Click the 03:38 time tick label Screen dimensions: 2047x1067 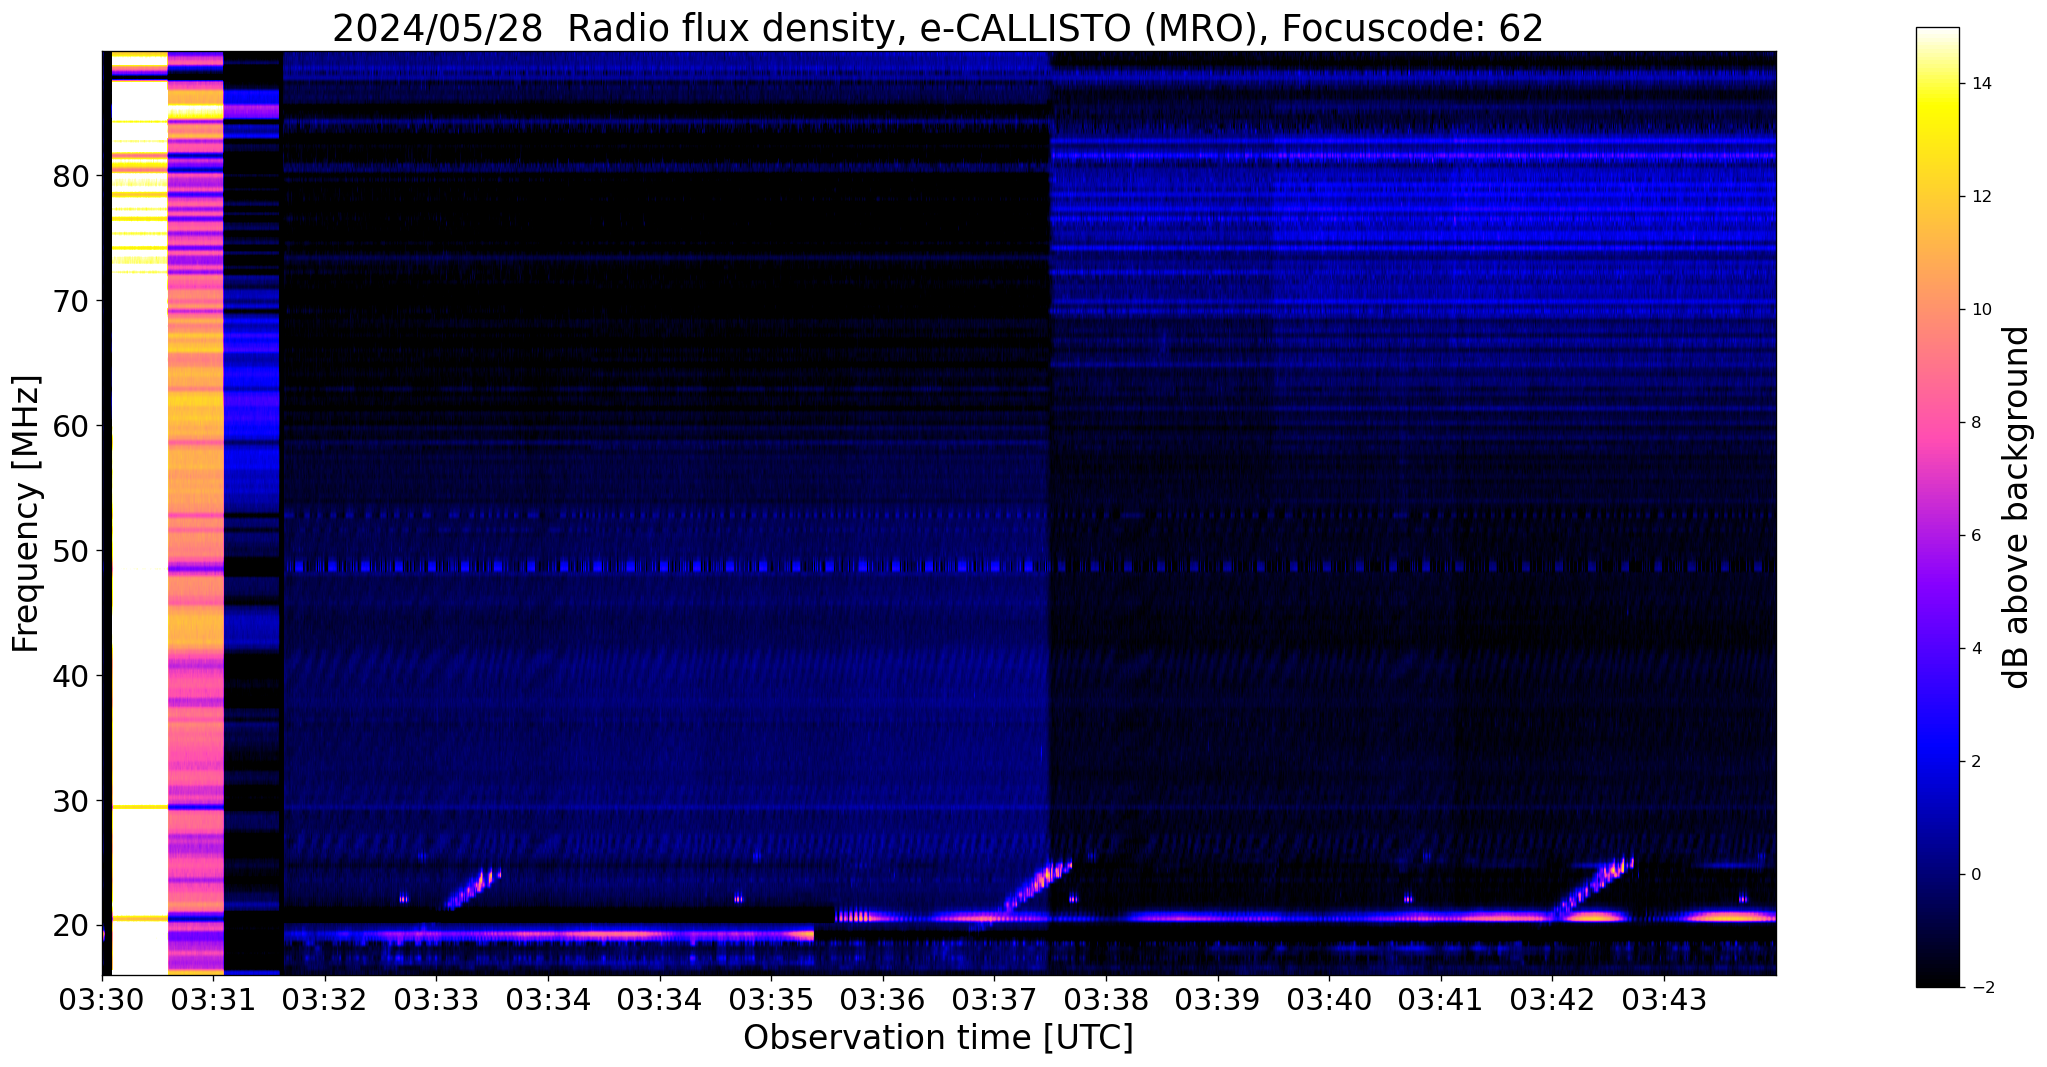(1105, 999)
